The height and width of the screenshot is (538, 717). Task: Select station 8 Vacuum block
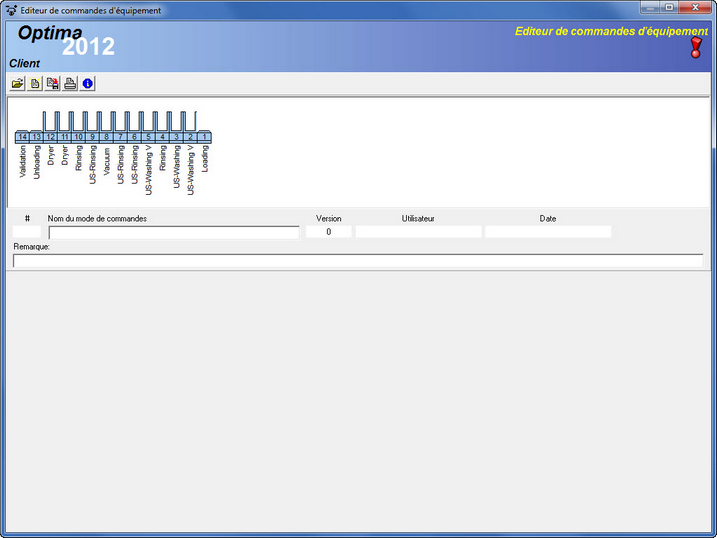point(107,137)
